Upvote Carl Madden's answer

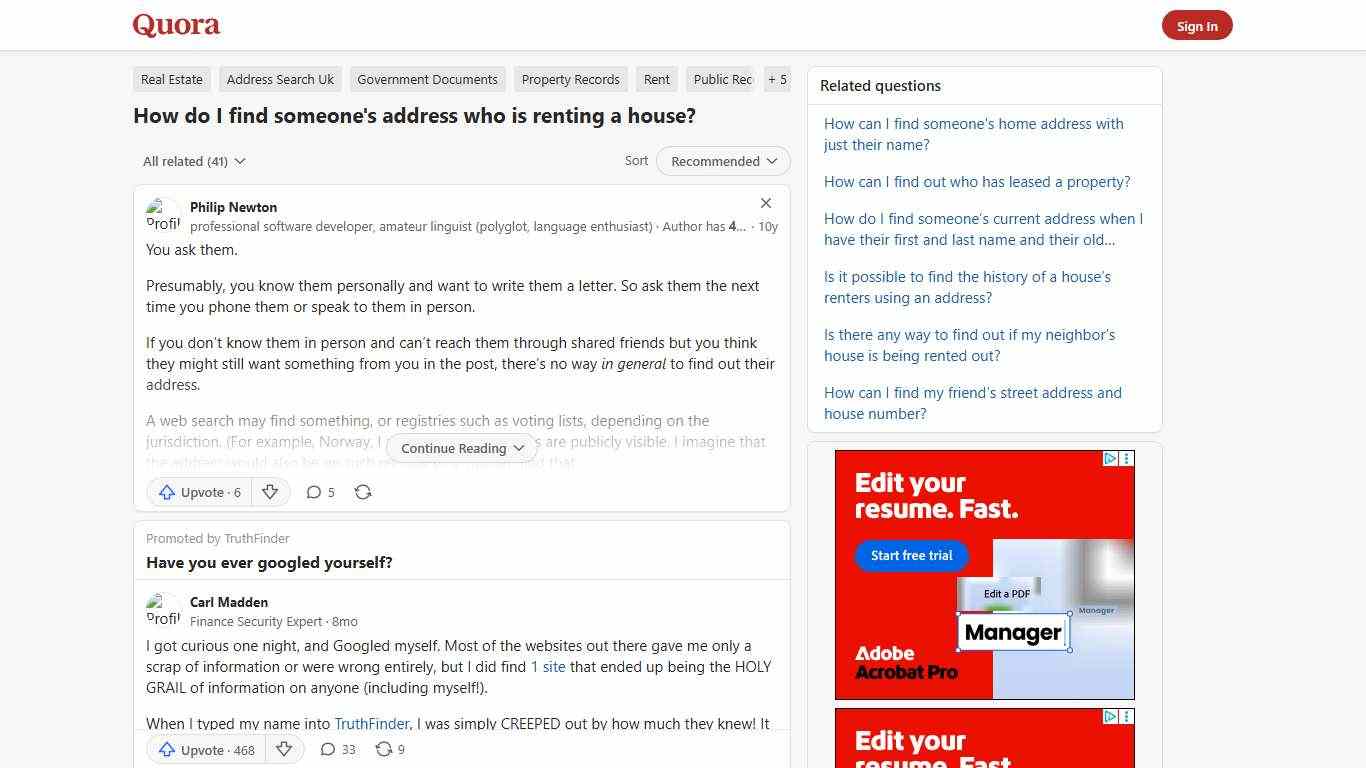pos(204,749)
